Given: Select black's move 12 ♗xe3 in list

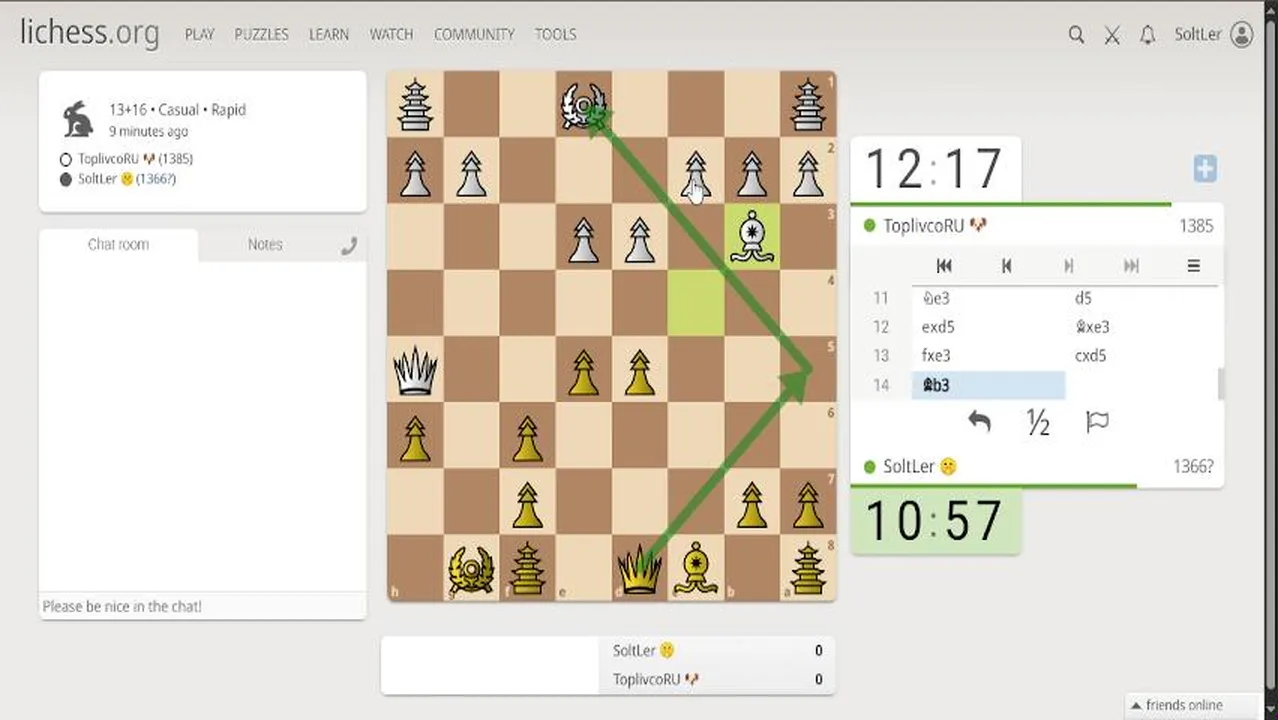Looking at the screenshot, I should pos(1141,327).
